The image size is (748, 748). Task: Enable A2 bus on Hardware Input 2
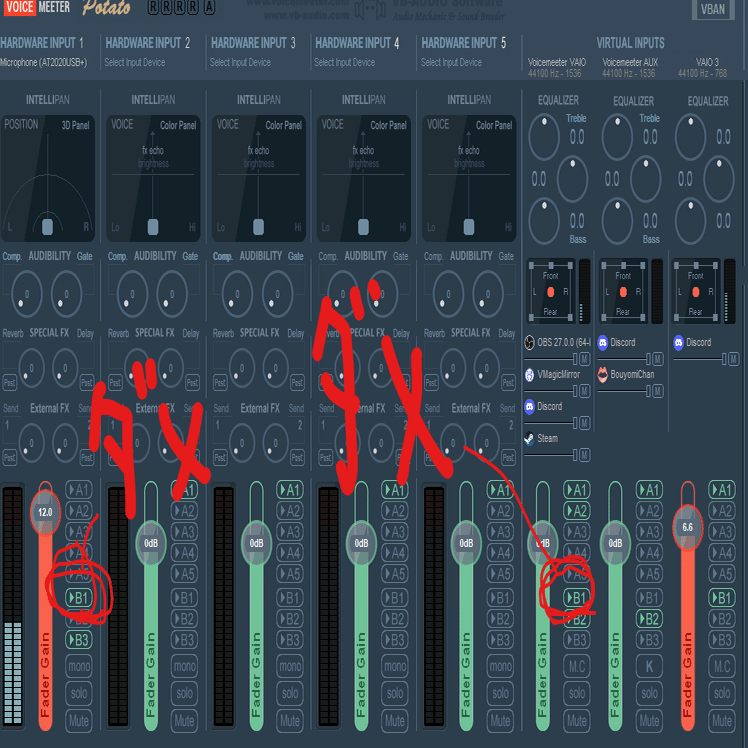pos(184,511)
